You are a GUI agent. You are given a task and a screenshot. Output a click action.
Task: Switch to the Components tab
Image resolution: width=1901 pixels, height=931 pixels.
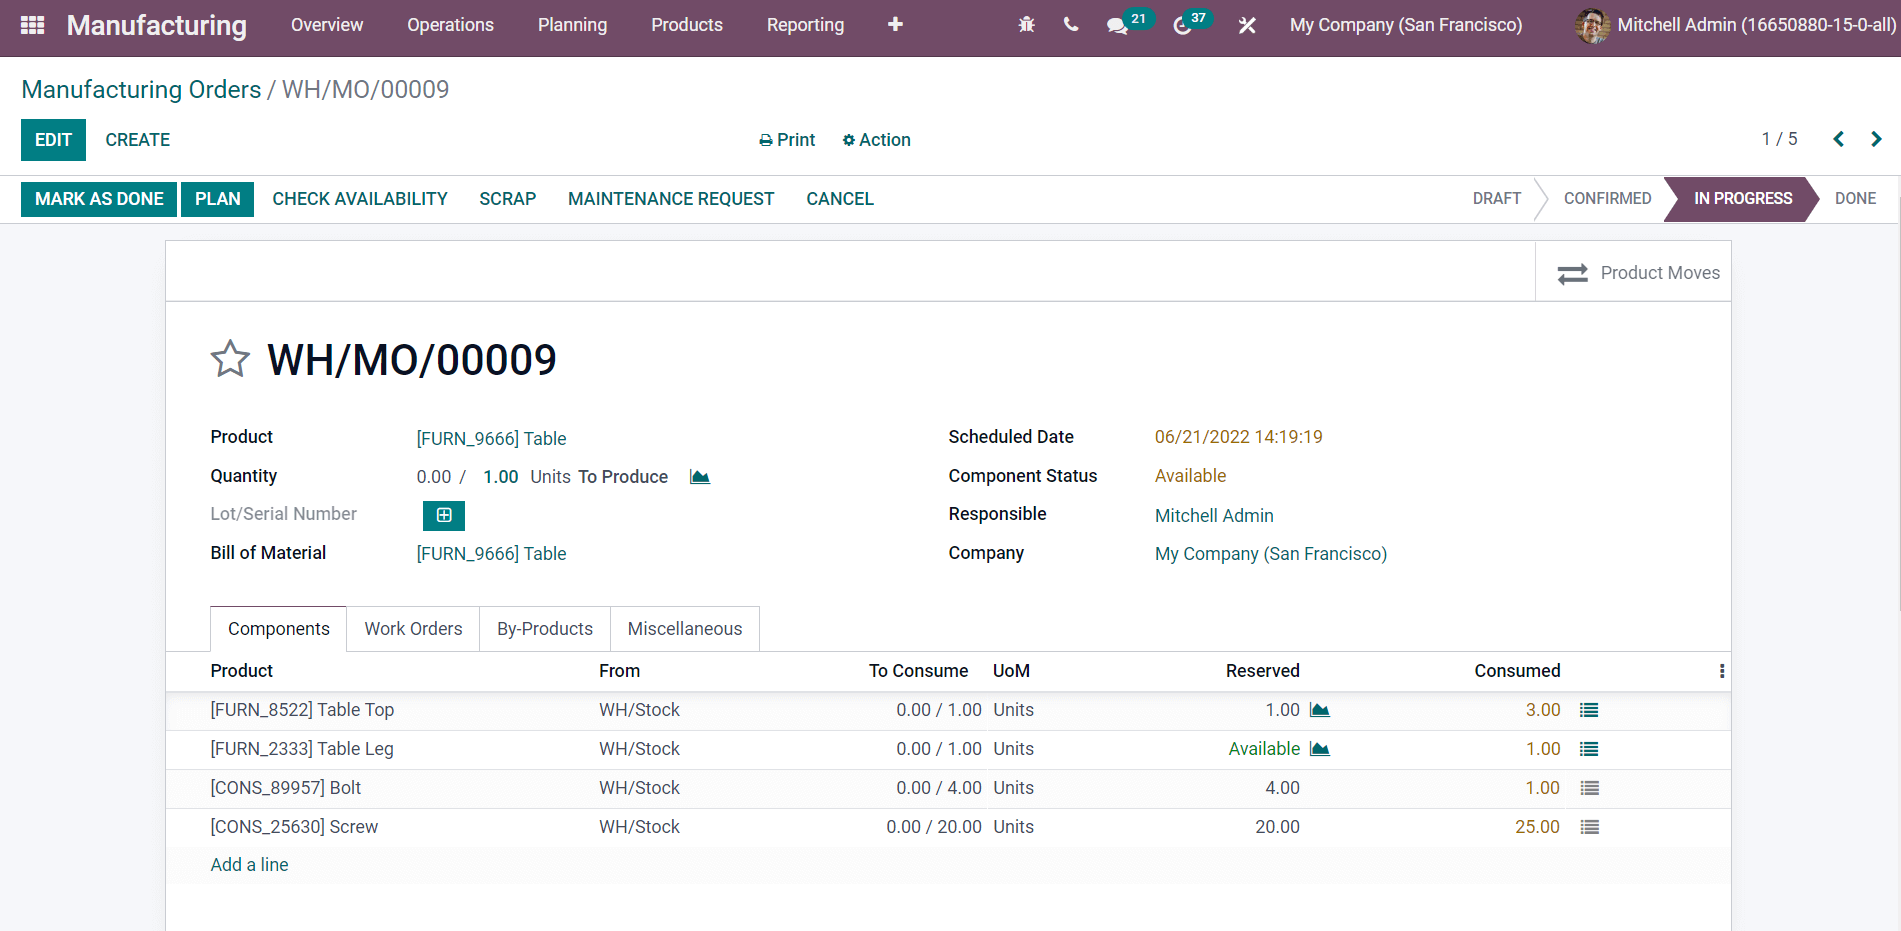(279, 629)
